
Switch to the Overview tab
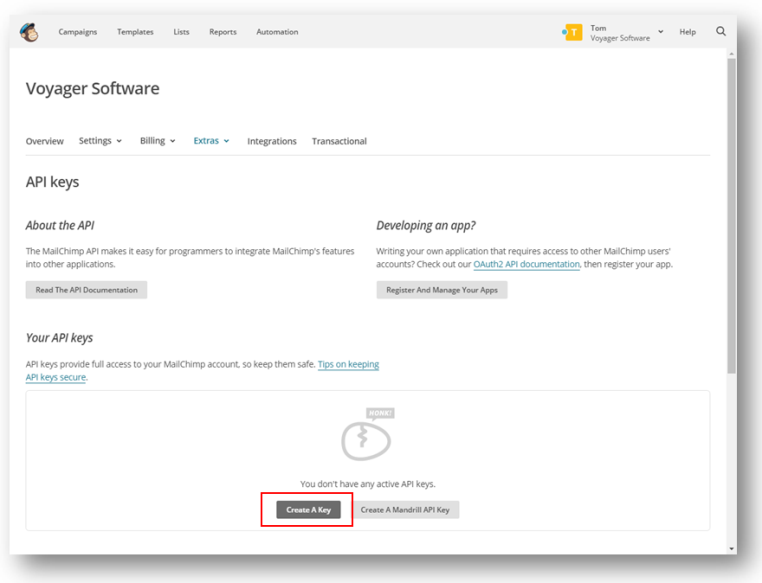(45, 141)
